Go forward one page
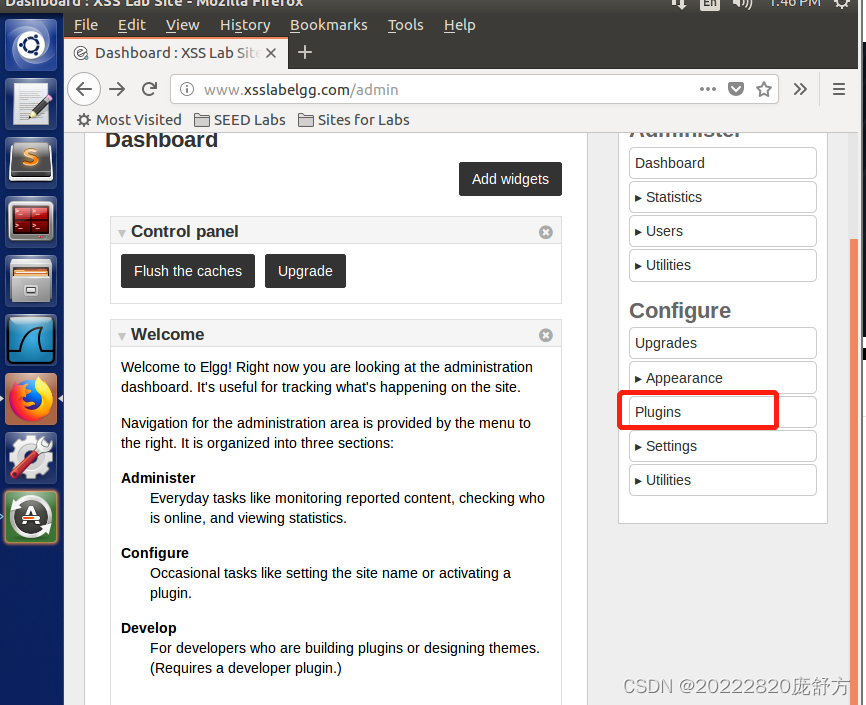The image size is (866, 705). [x=117, y=89]
